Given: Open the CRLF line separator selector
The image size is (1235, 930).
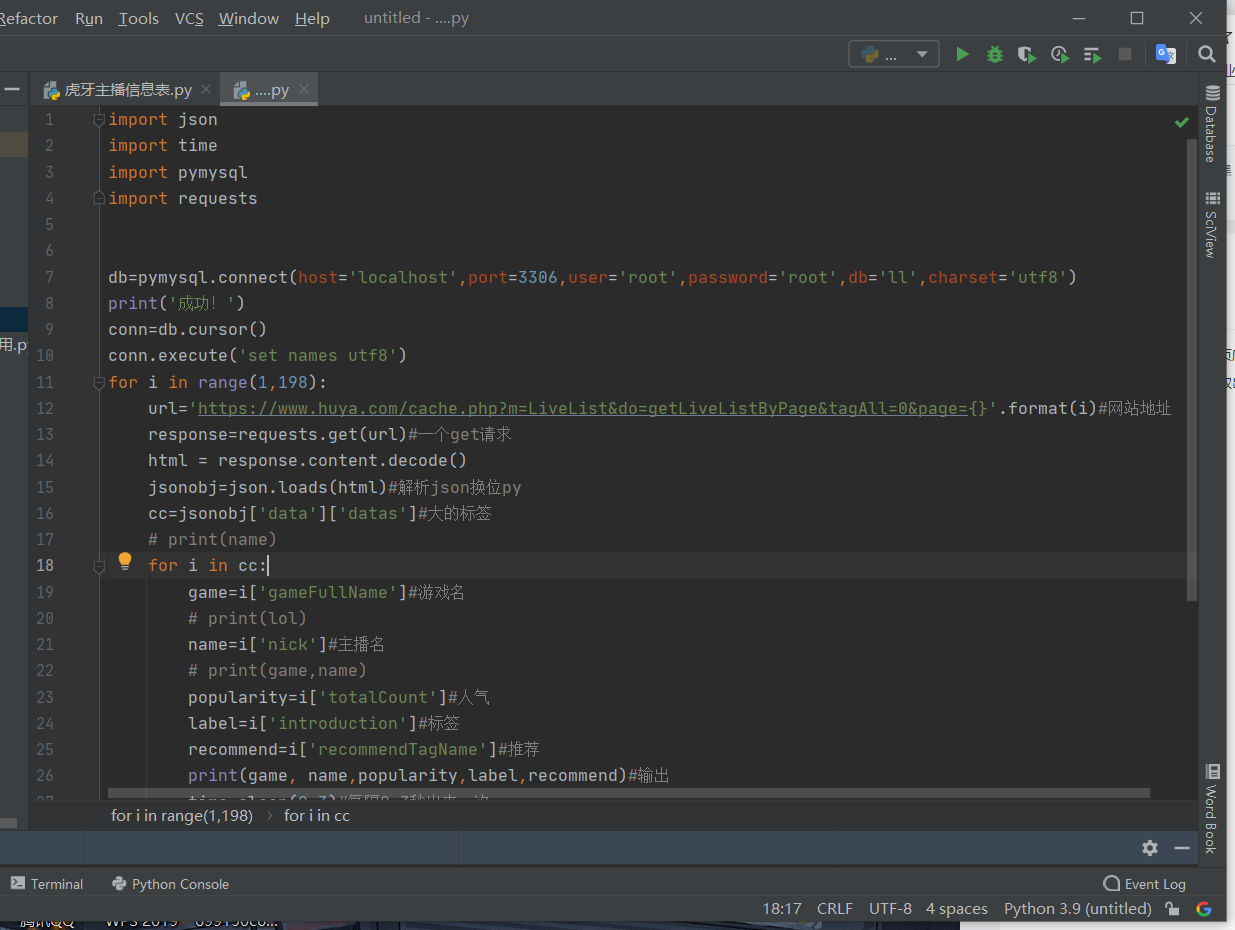Looking at the screenshot, I should [834, 908].
